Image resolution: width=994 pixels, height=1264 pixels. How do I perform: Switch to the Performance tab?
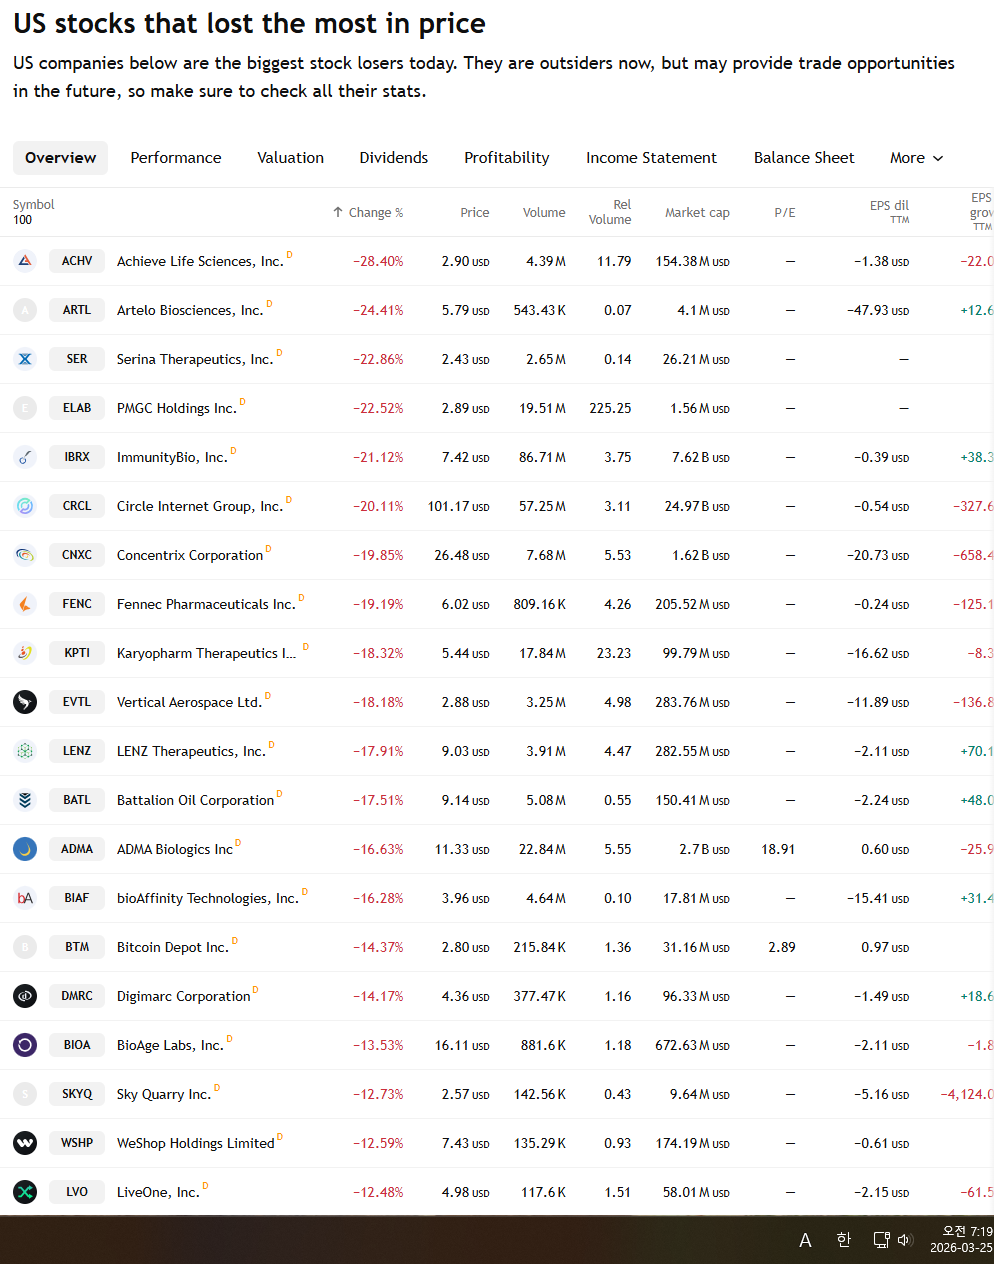click(x=176, y=158)
